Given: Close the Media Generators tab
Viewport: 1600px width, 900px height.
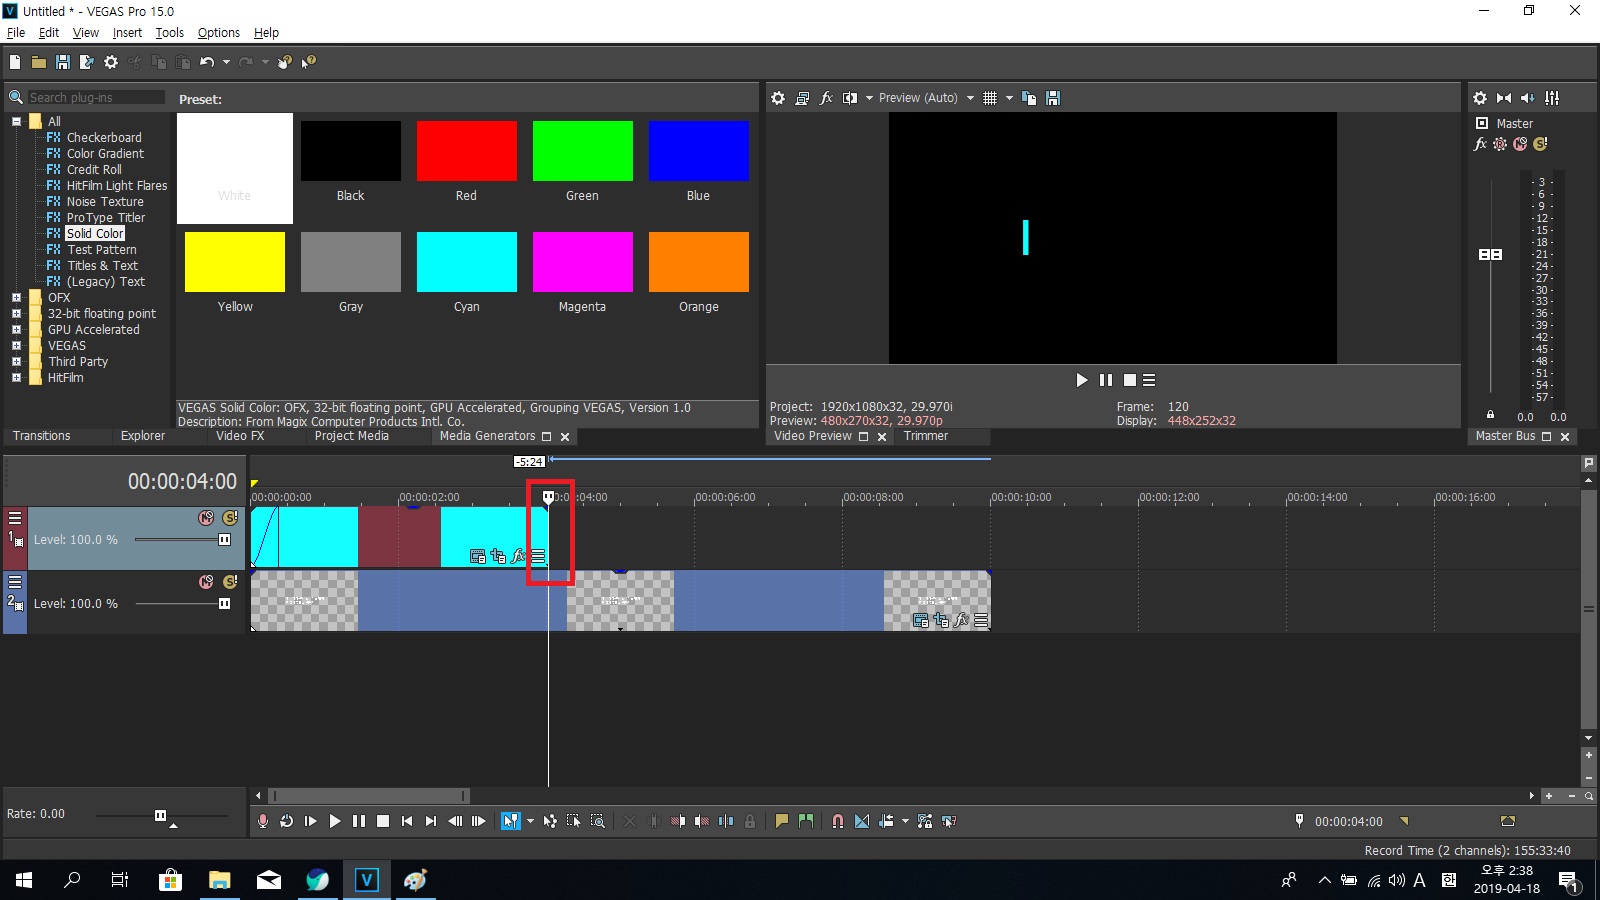Looking at the screenshot, I should coord(565,437).
